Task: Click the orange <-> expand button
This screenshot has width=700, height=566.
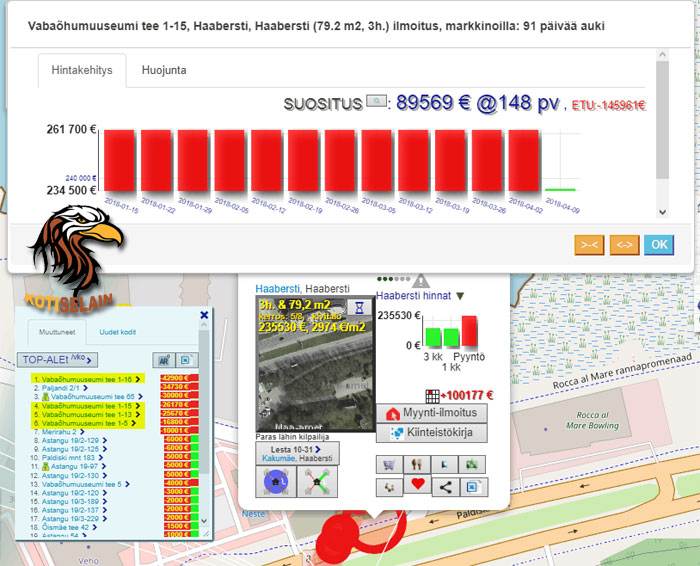Action: [x=624, y=245]
